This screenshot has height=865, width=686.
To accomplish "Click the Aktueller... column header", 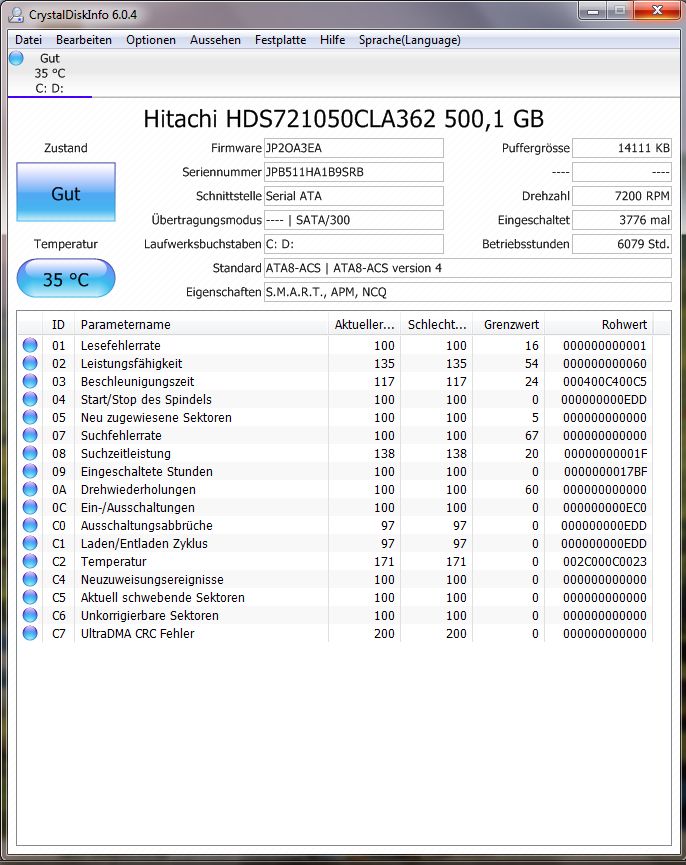I will (365, 324).
